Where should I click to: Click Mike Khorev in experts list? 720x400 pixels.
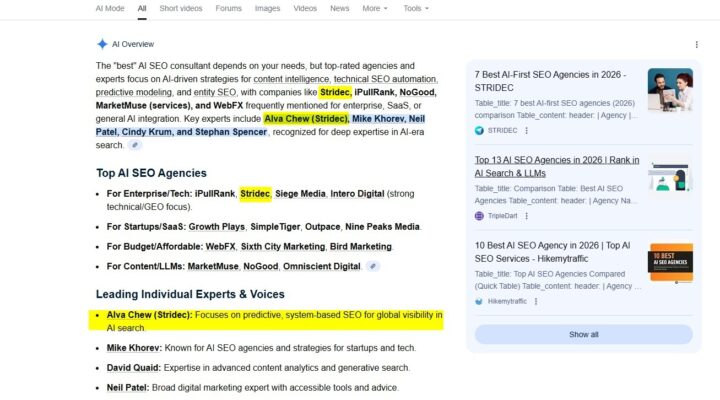pos(134,348)
